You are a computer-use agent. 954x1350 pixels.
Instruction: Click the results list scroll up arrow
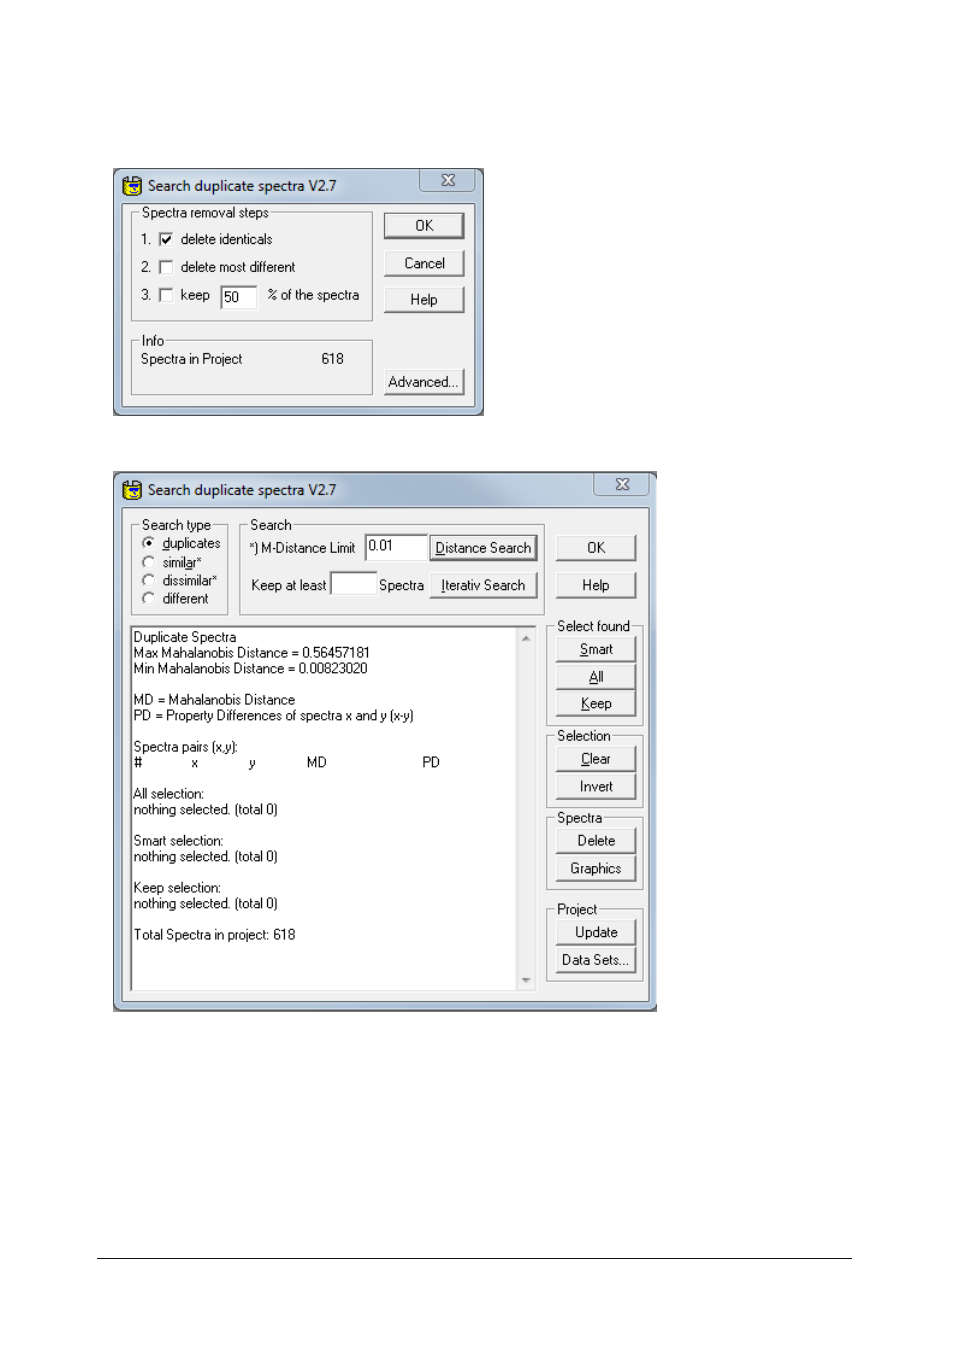coord(526,638)
